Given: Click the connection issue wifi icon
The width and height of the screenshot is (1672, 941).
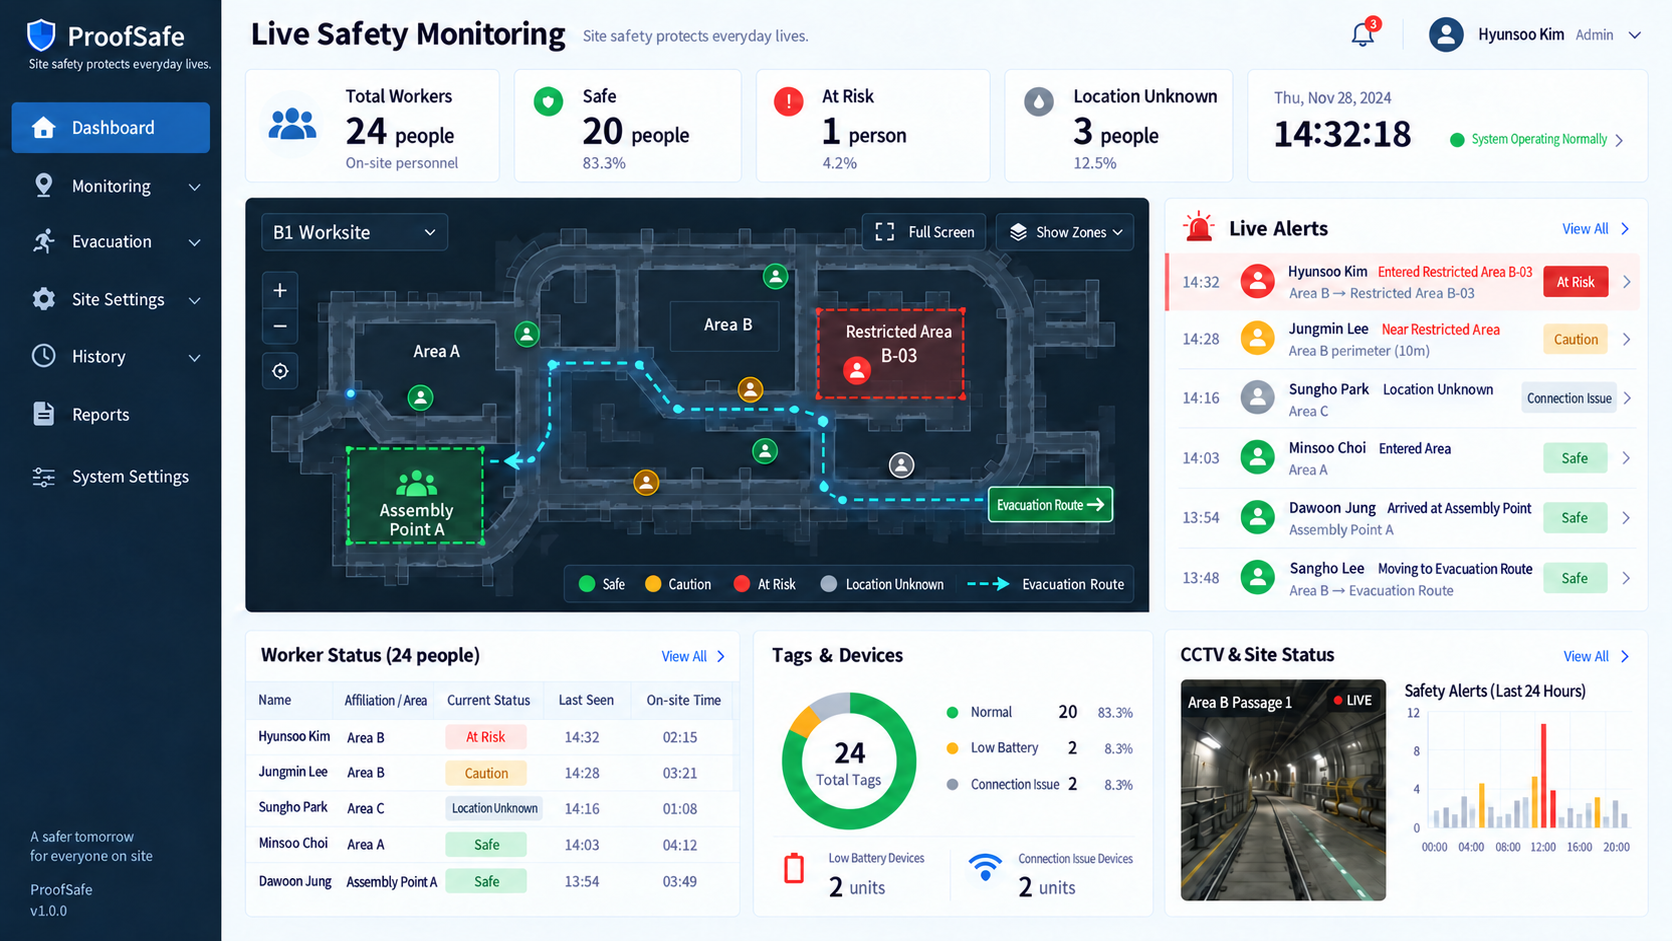Looking at the screenshot, I should (985, 867).
